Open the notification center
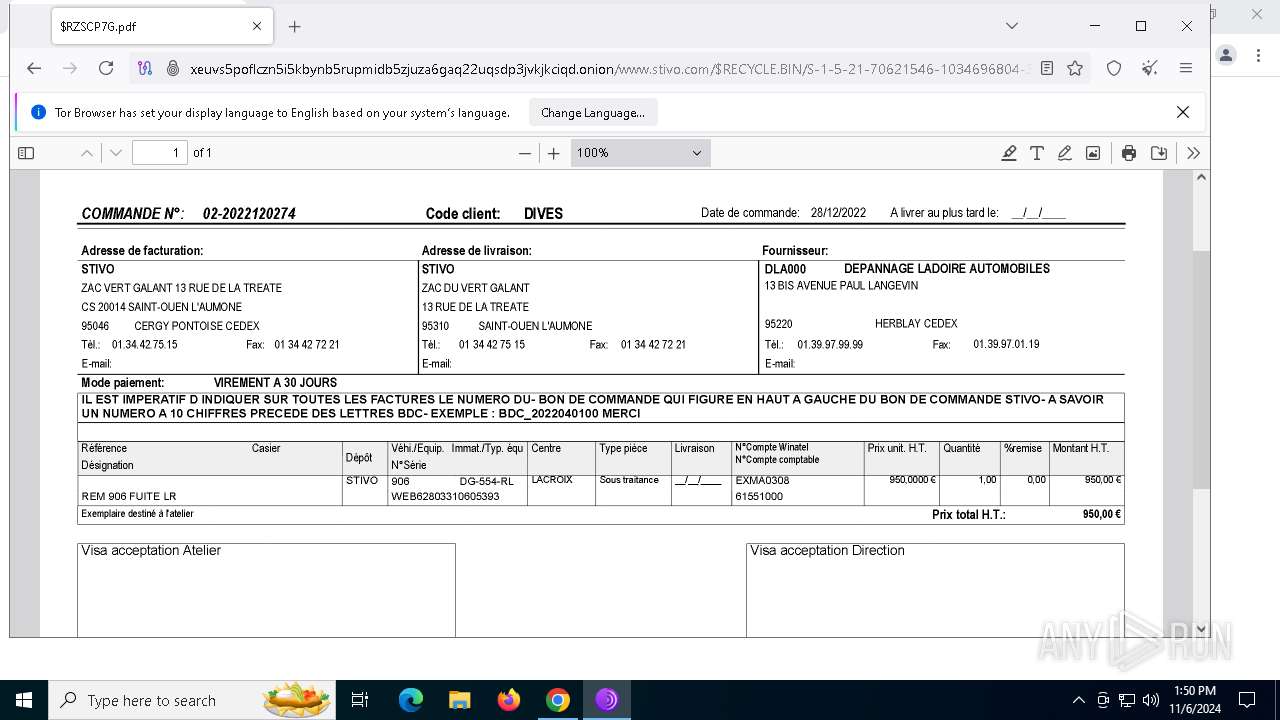 1247,700
